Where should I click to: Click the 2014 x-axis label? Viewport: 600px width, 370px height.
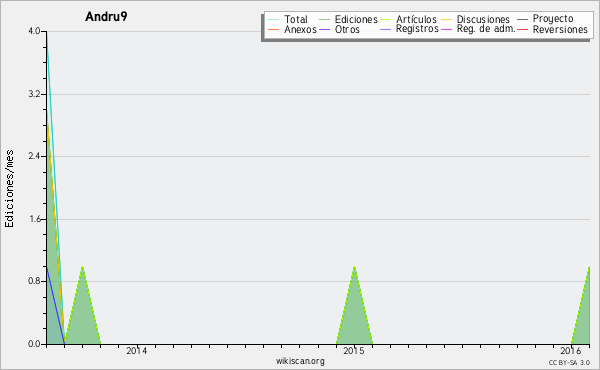[x=137, y=350]
